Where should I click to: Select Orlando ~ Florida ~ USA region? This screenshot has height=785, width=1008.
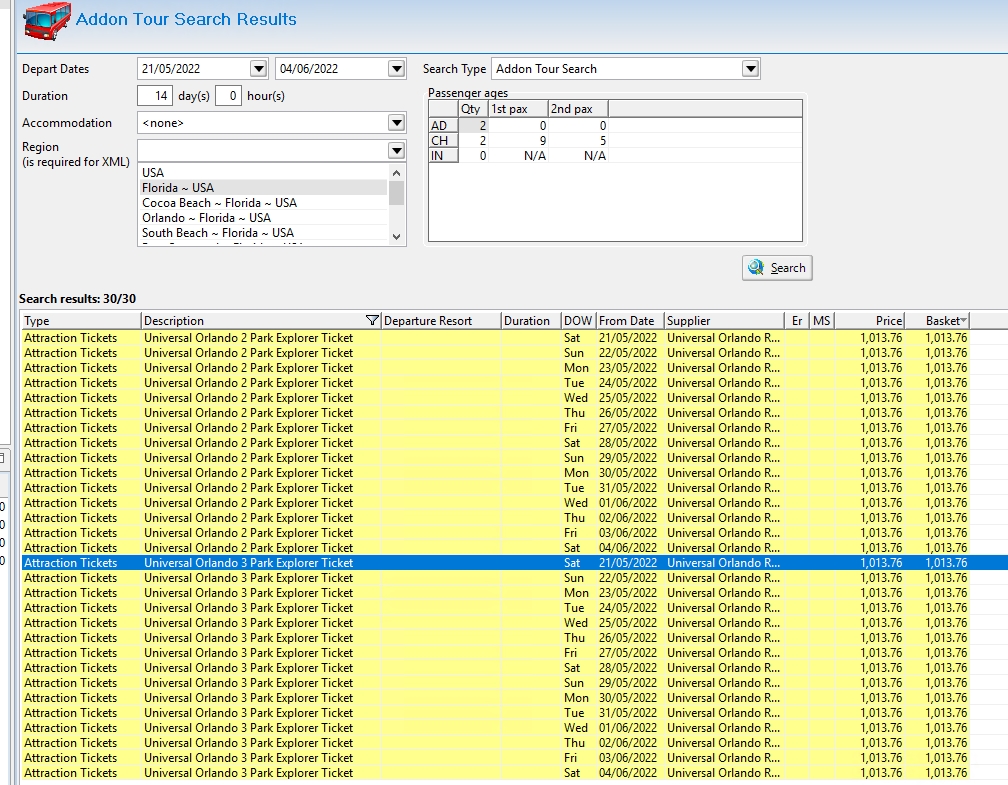click(x=206, y=218)
